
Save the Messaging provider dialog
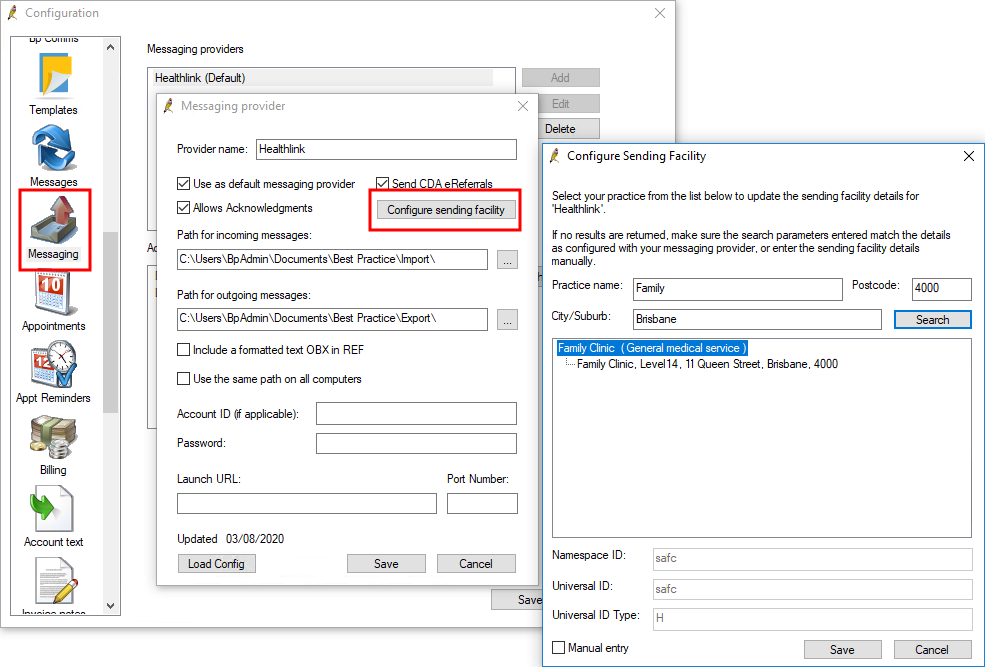pyautogui.click(x=386, y=563)
